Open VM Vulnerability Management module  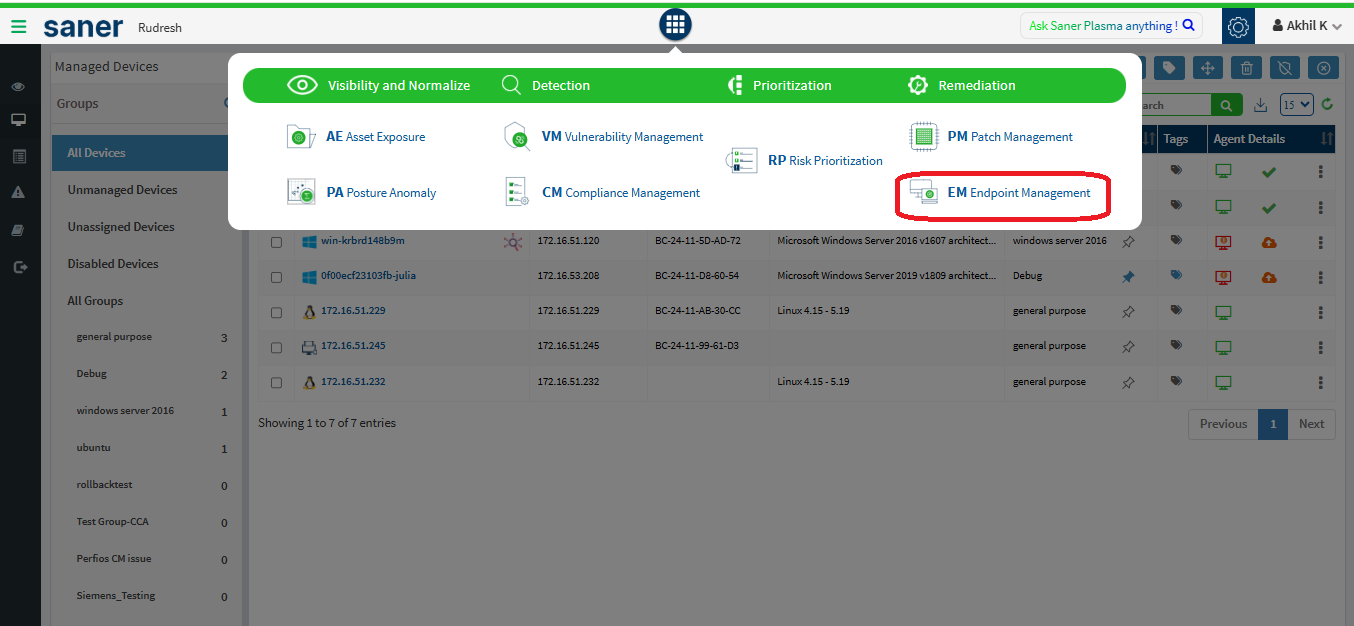click(x=603, y=137)
